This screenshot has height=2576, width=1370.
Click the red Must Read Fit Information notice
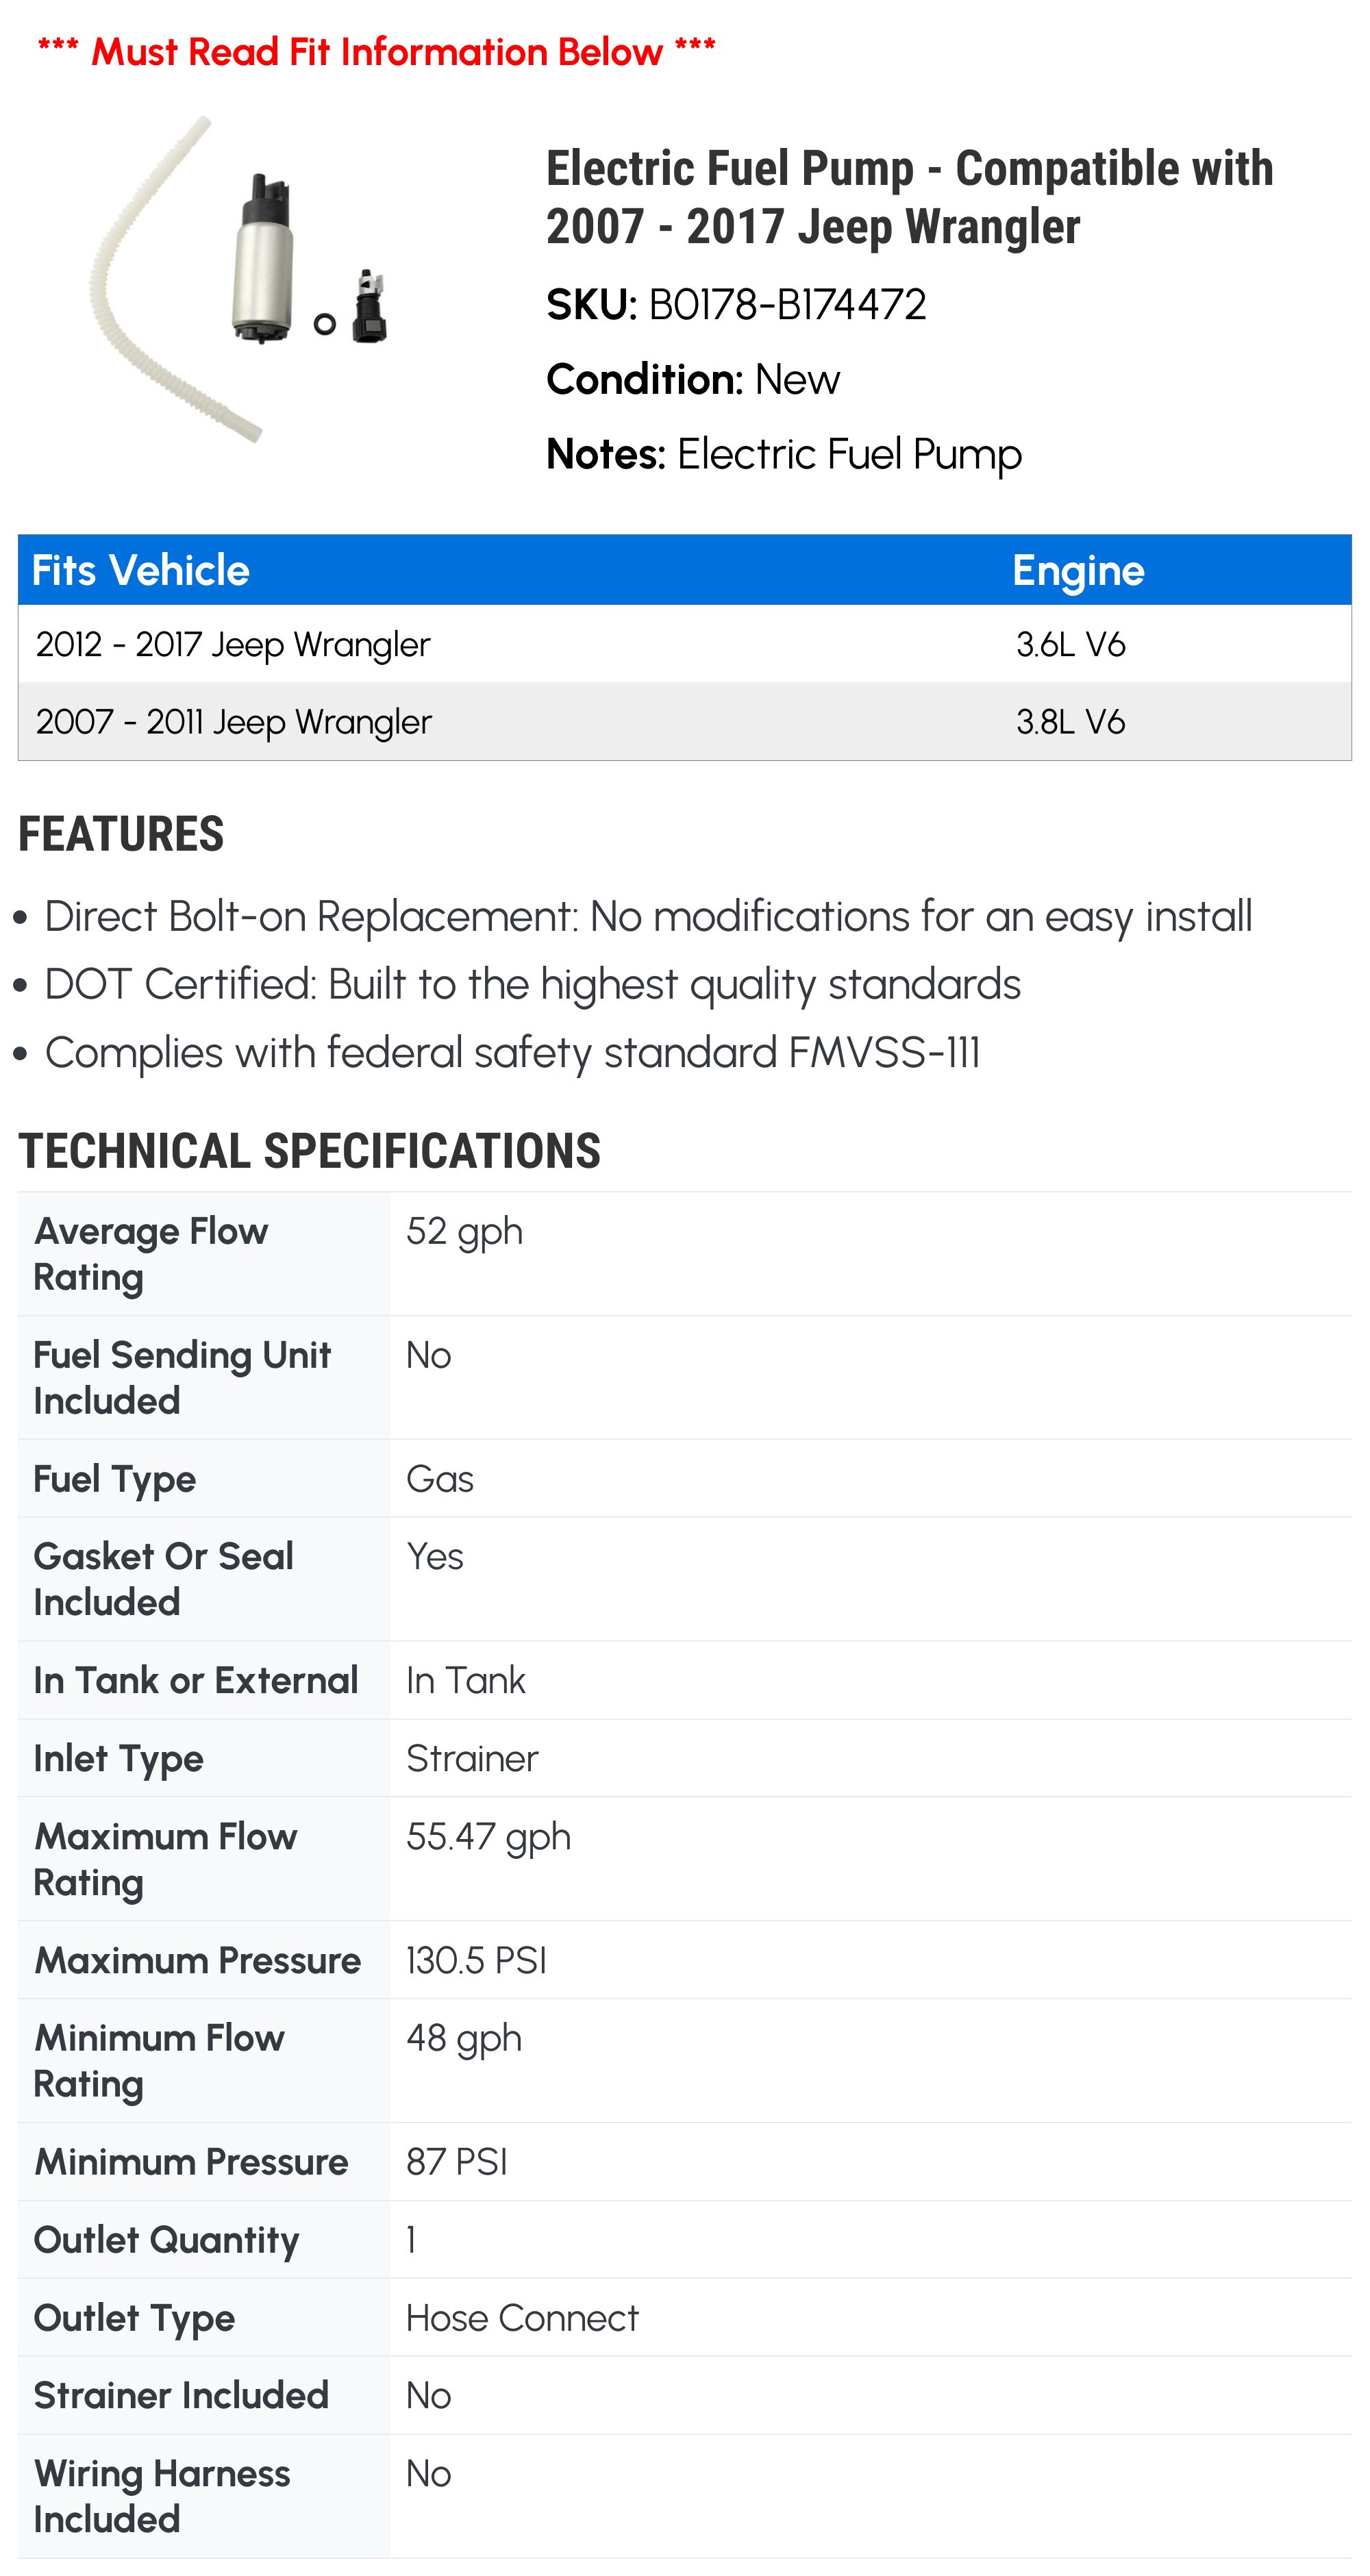[376, 51]
